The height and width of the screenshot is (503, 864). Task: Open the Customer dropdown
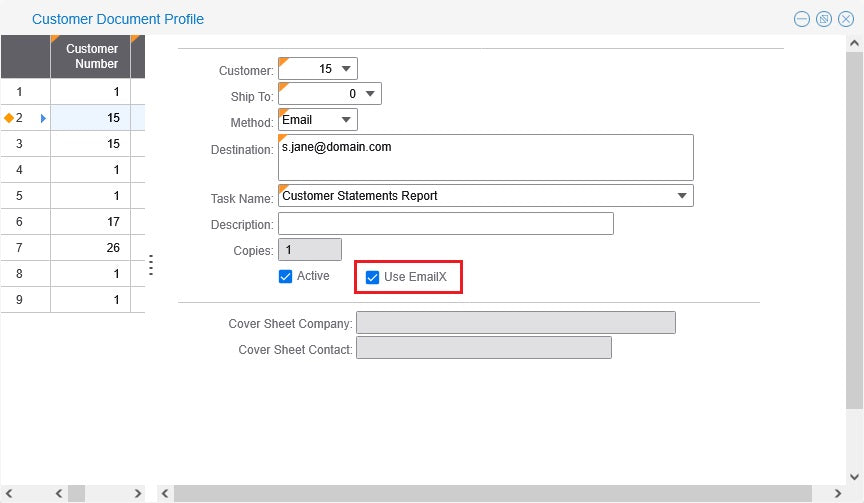[346, 69]
